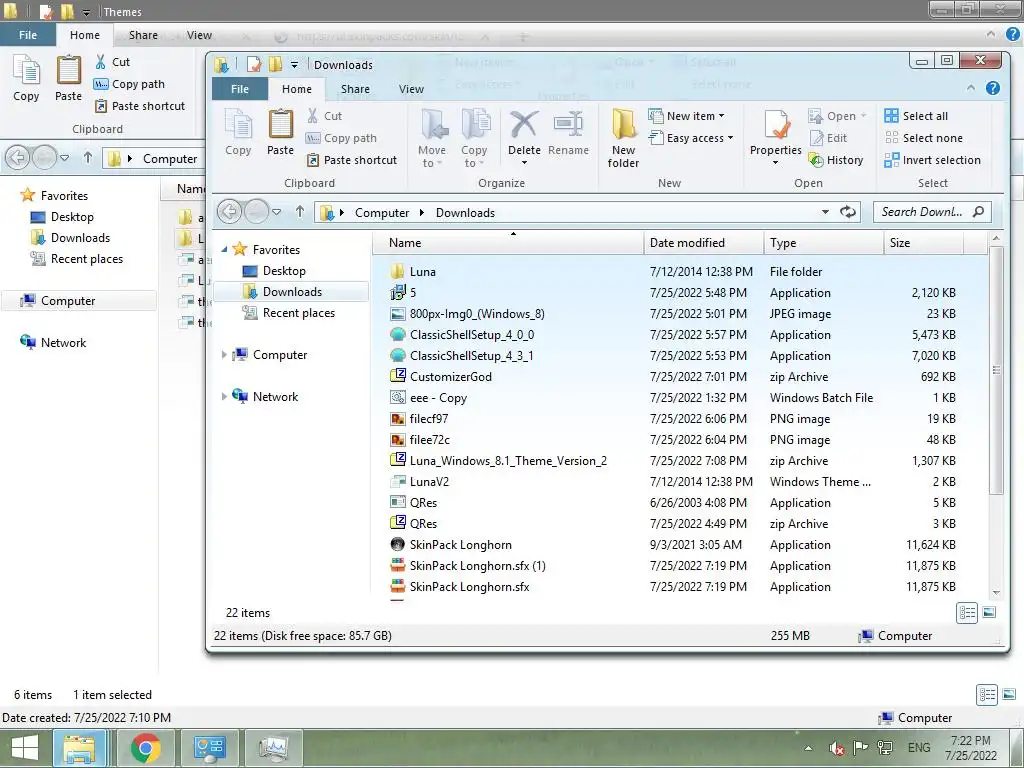Image resolution: width=1024 pixels, height=768 pixels.
Task: Switch to View tab in Downloads window
Action: (411, 89)
